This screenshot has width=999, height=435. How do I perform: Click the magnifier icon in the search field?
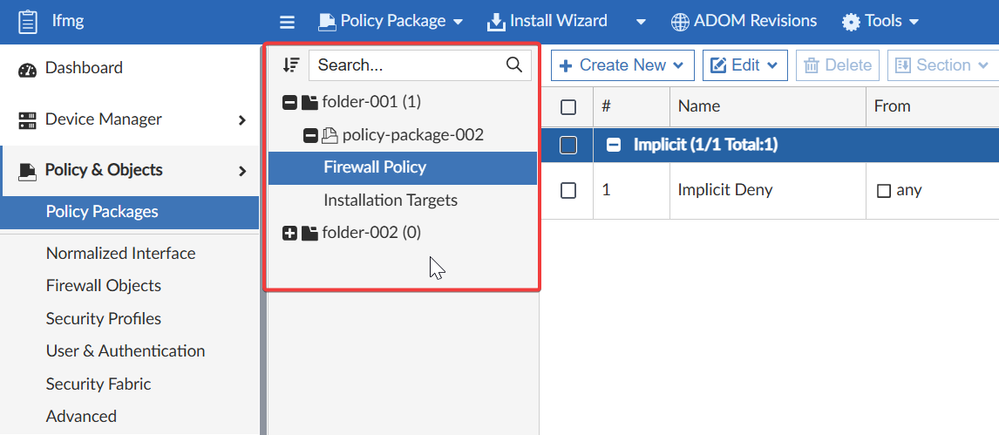click(514, 65)
